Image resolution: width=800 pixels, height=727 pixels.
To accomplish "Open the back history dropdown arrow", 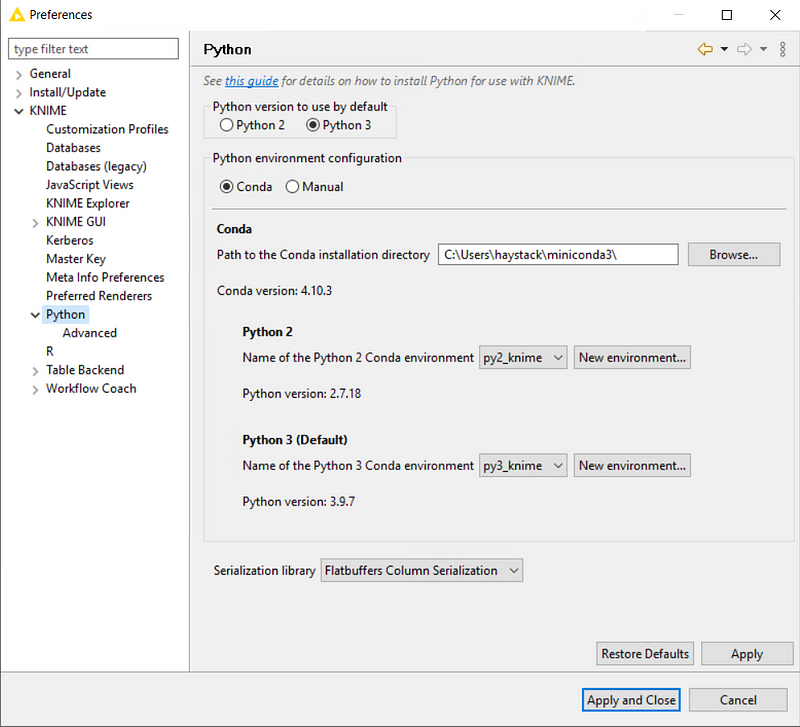I will [724, 49].
